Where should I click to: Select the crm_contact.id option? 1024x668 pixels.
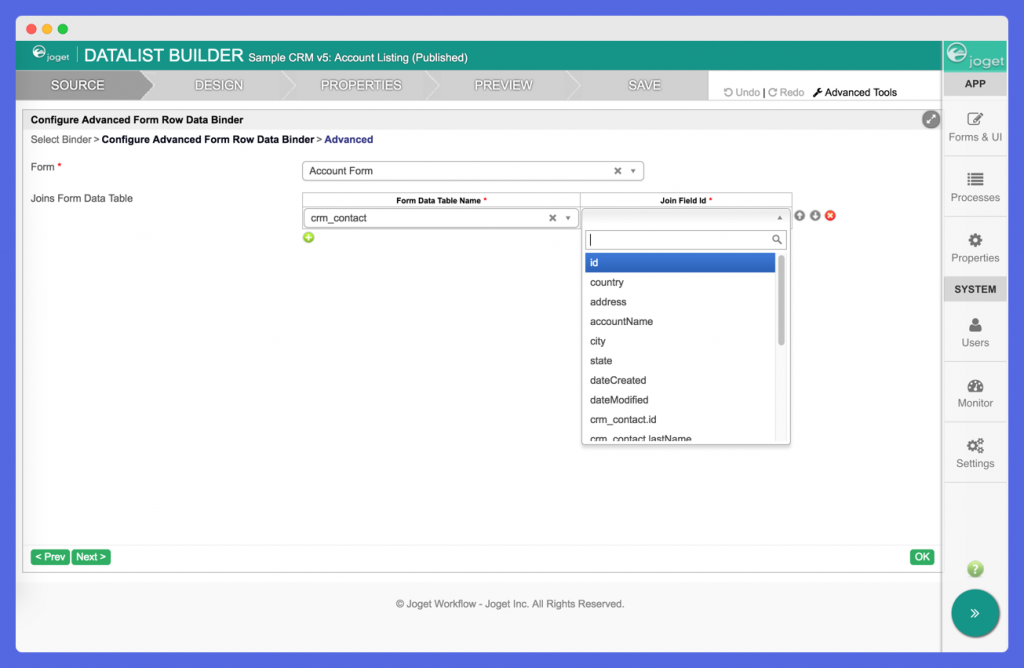680,419
